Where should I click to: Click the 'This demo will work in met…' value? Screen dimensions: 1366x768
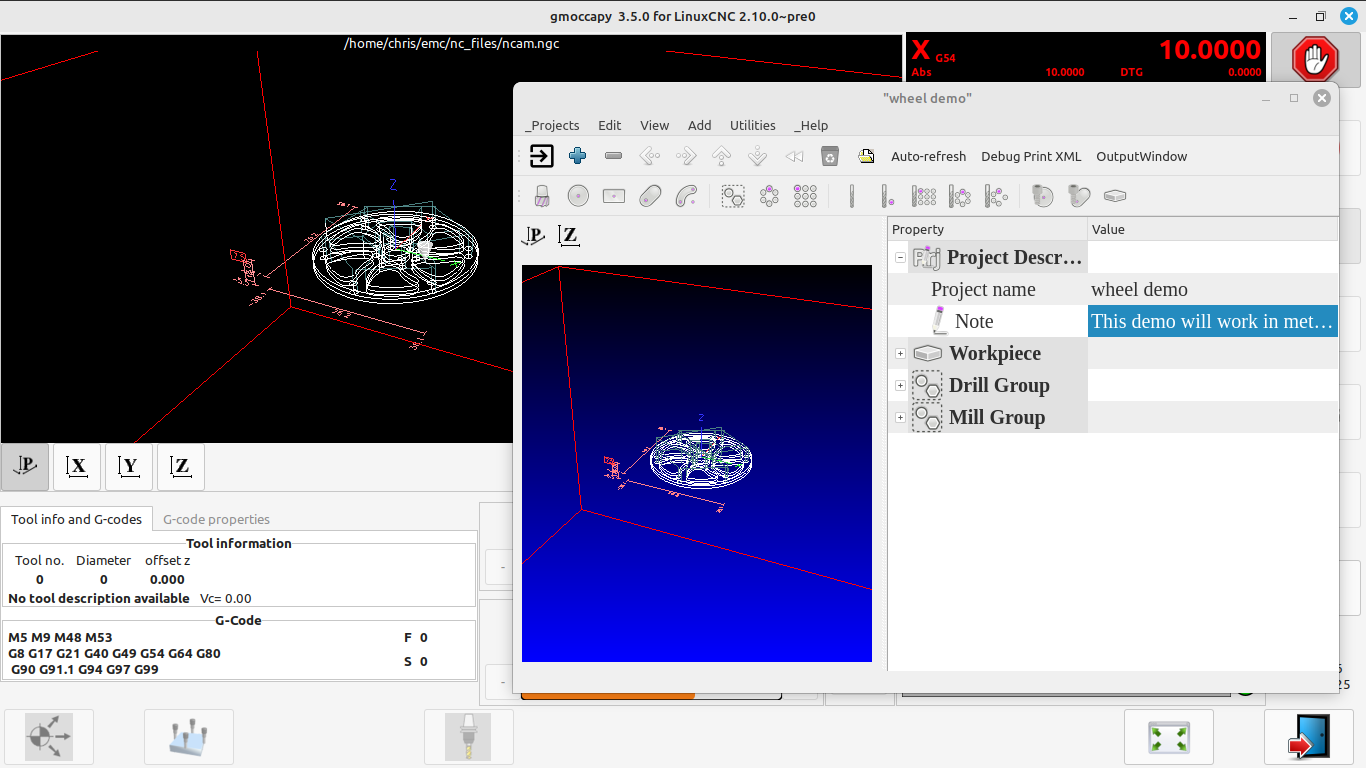pyautogui.click(x=1212, y=321)
